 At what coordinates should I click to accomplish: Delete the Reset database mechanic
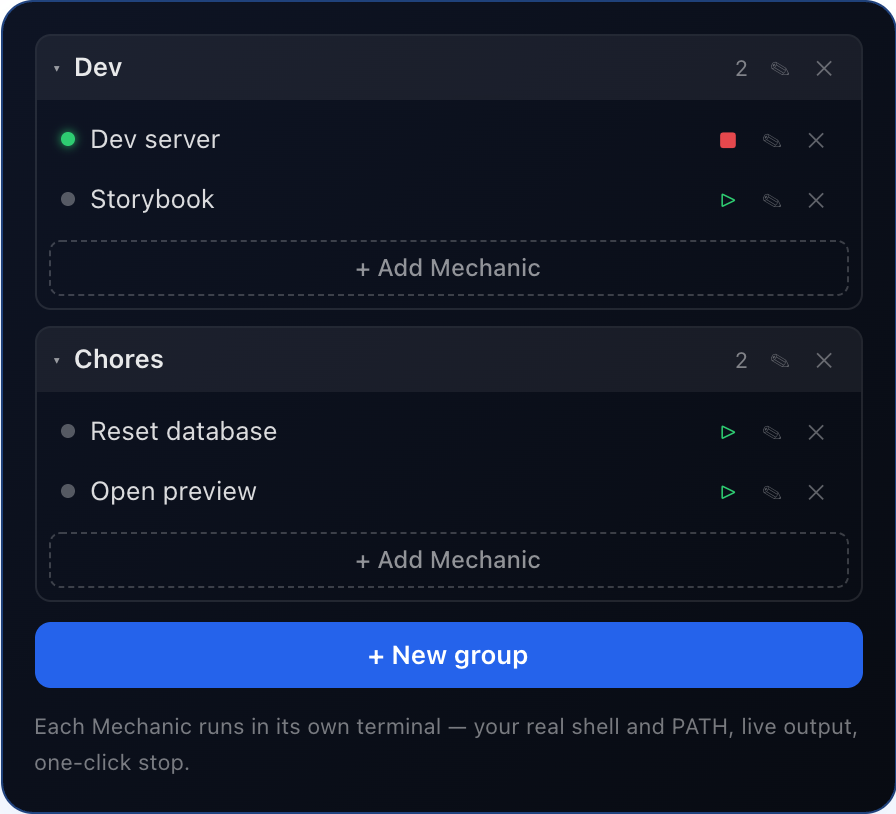point(816,432)
